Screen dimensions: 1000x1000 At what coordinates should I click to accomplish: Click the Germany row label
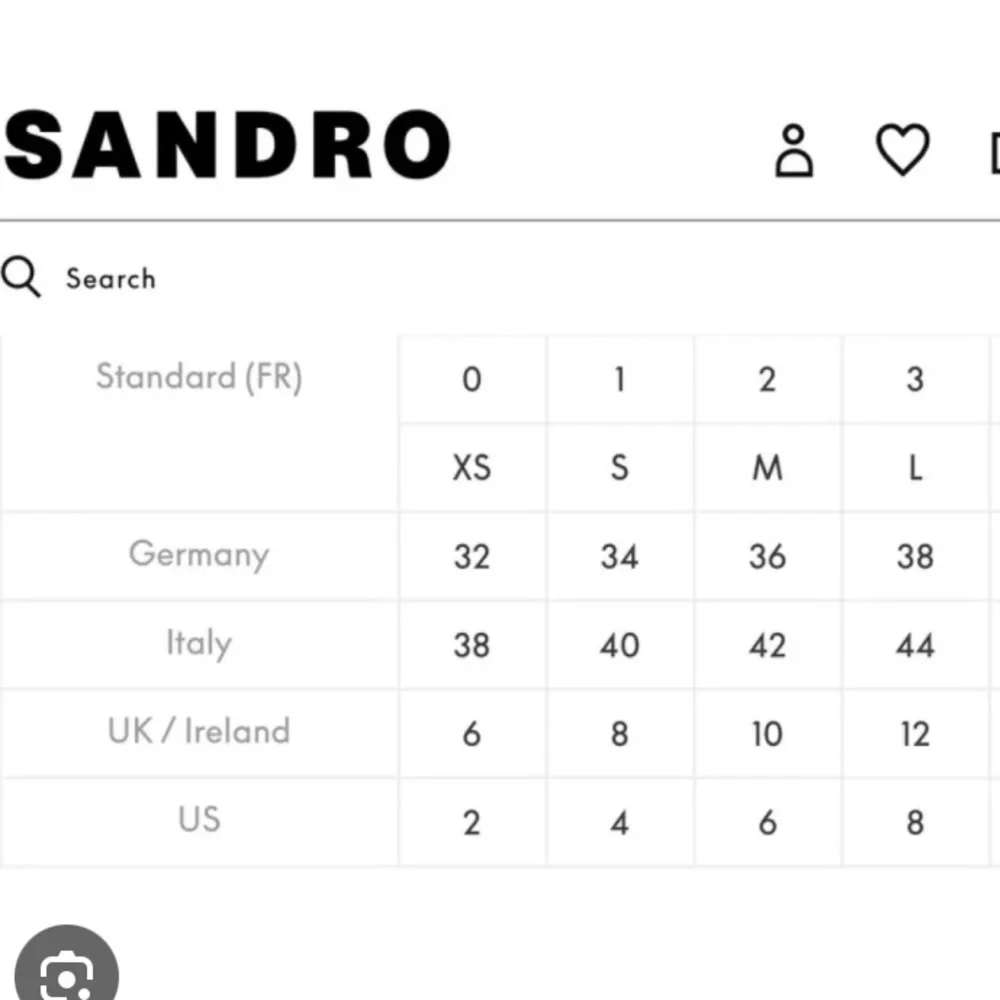pyautogui.click(x=199, y=554)
